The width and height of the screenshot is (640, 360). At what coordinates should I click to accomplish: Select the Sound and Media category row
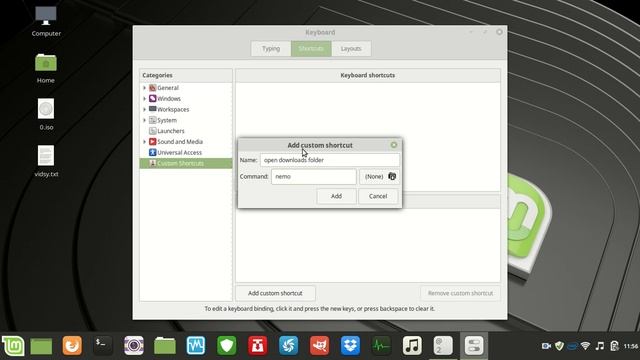(186, 142)
